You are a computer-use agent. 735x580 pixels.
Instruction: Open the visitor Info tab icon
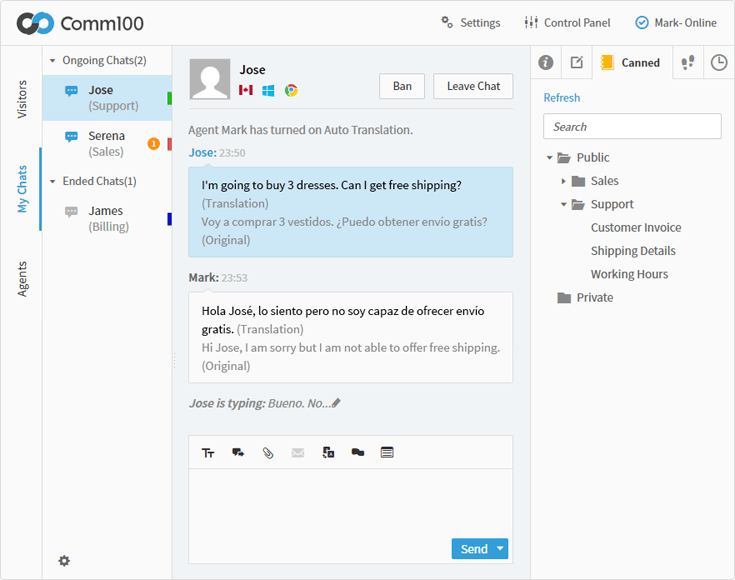pos(546,62)
